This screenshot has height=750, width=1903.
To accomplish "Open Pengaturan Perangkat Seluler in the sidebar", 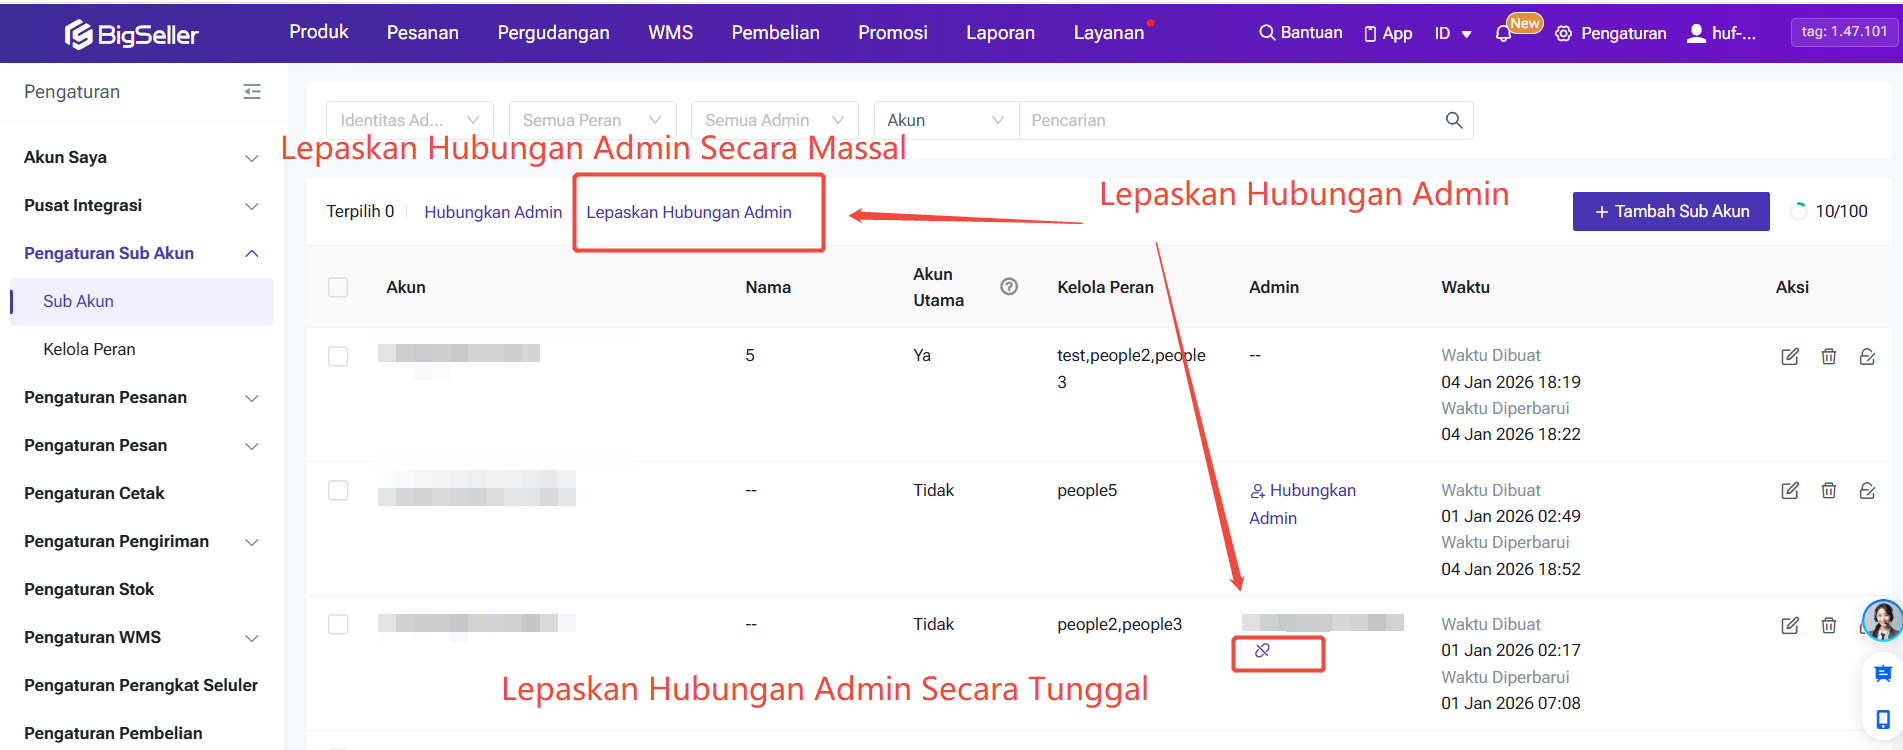I will coord(141,686).
